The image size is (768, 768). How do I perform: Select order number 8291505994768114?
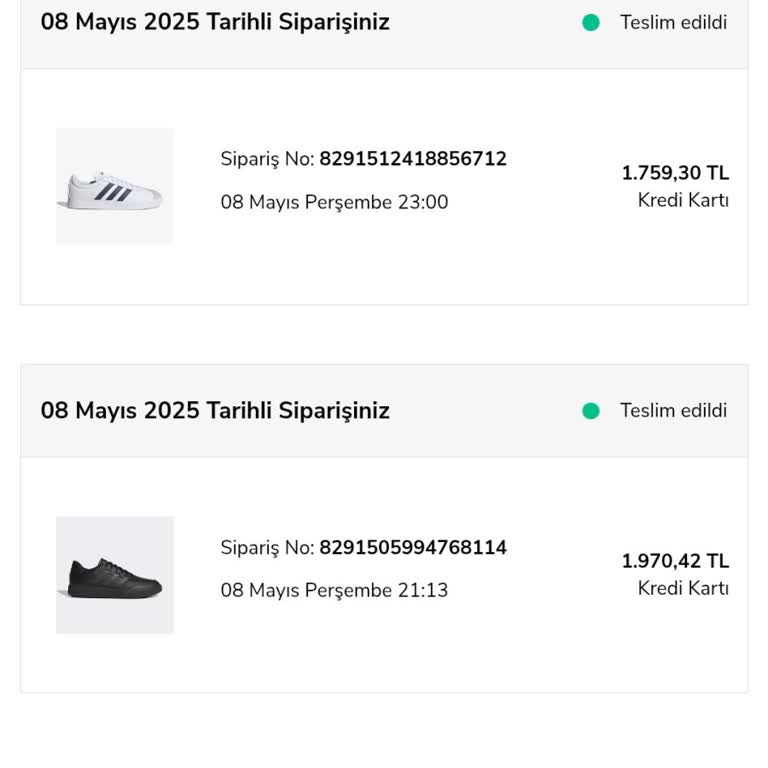click(x=412, y=548)
